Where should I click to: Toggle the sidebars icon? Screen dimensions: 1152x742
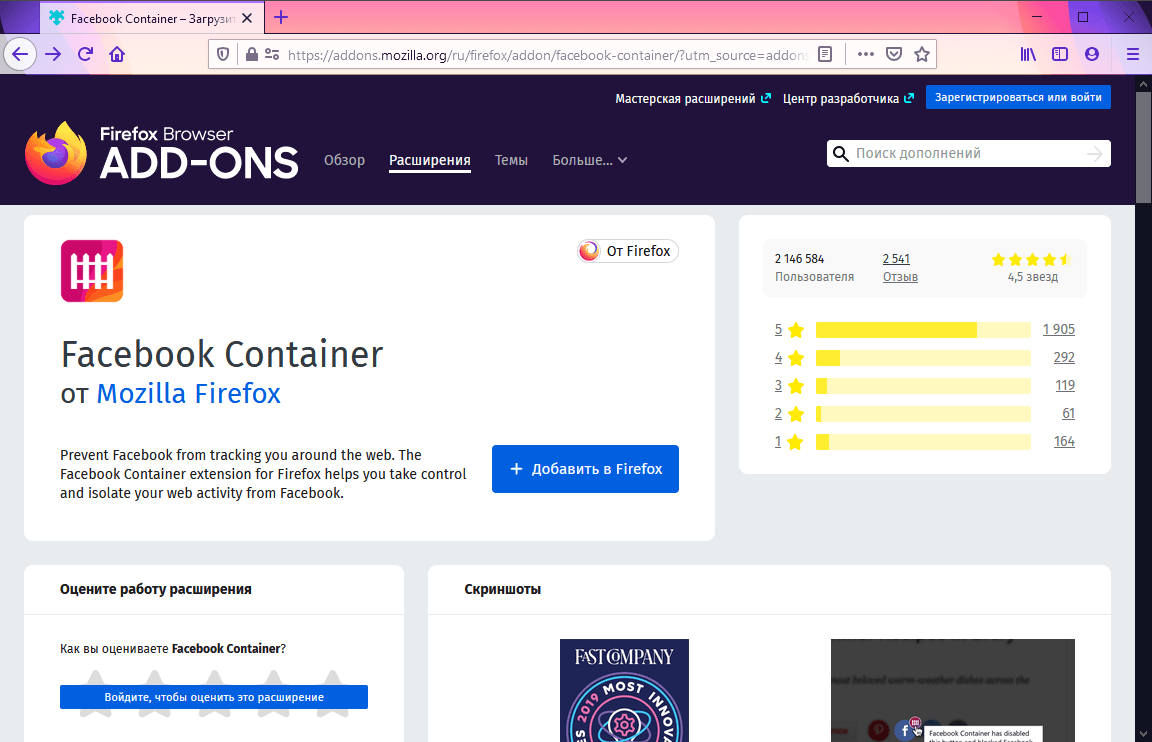[x=1059, y=54]
